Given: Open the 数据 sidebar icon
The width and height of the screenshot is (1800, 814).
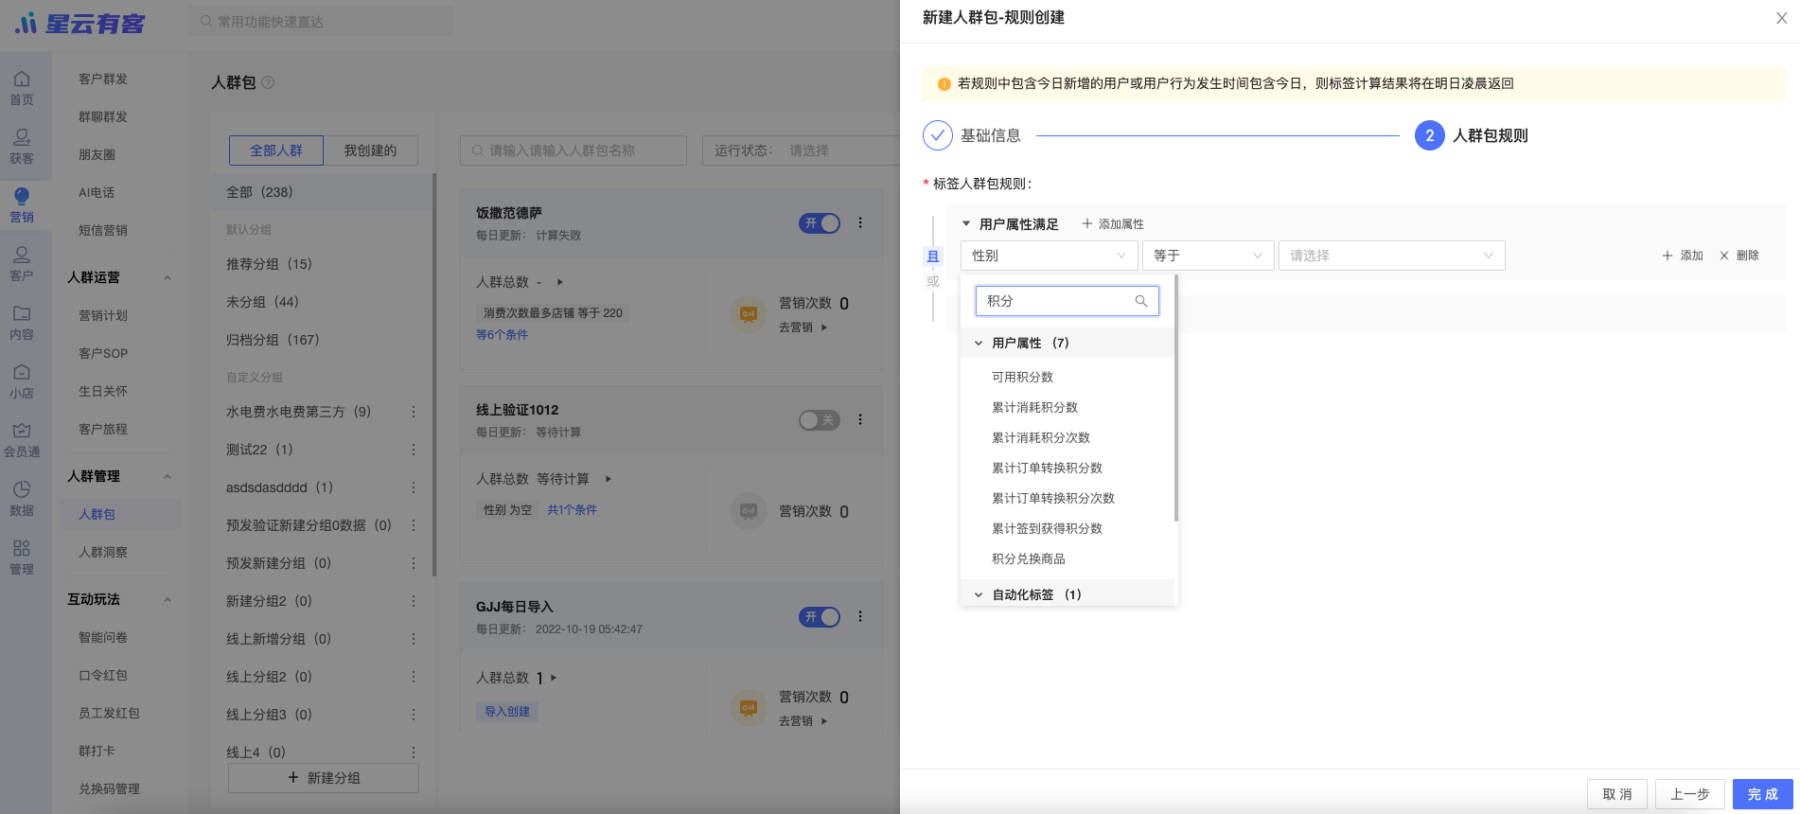Looking at the screenshot, I should point(22,498).
